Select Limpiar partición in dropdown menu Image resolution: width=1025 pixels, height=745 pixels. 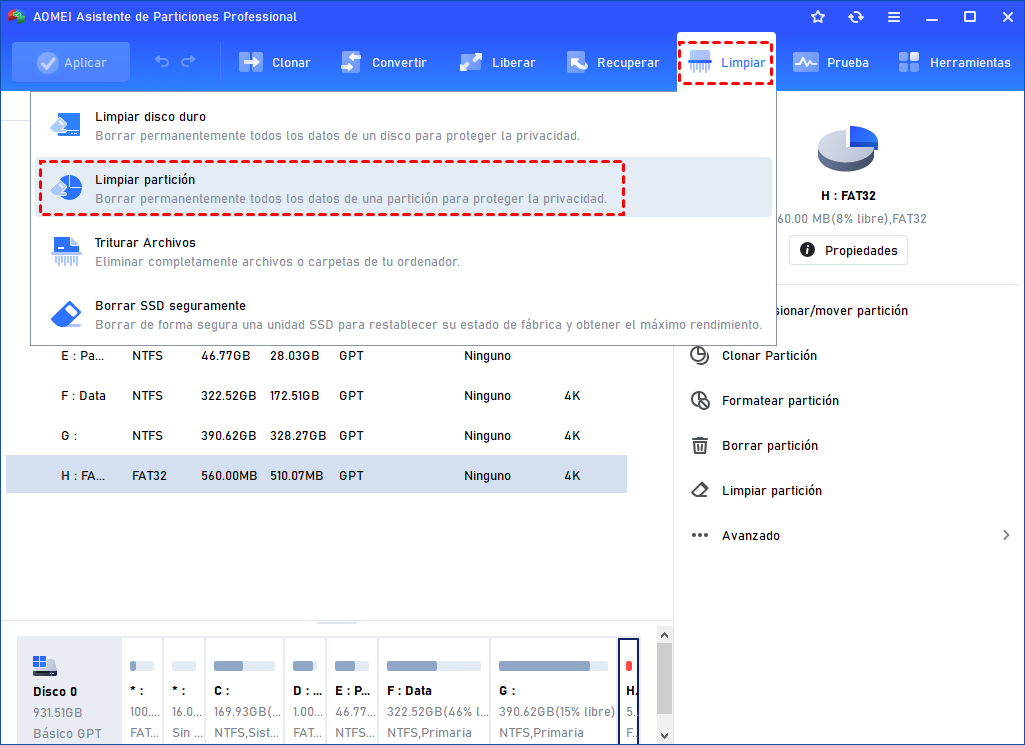point(403,188)
